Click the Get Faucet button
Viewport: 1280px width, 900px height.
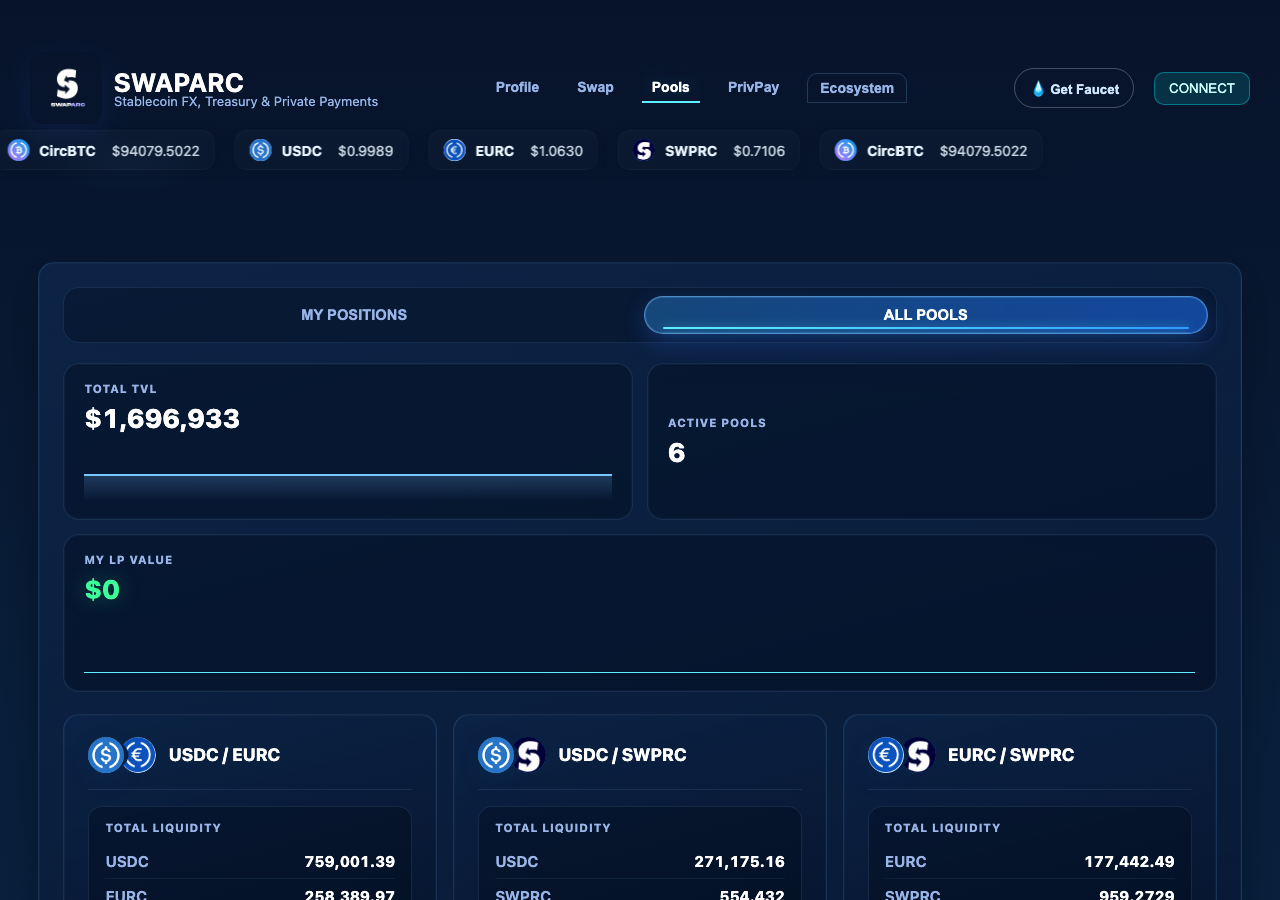tap(1074, 88)
